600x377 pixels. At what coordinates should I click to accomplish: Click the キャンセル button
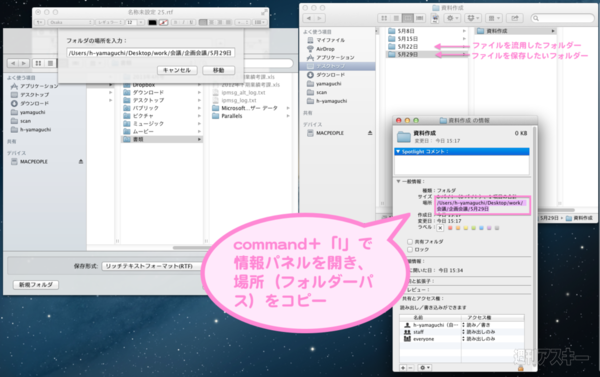[x=177, y=70]
